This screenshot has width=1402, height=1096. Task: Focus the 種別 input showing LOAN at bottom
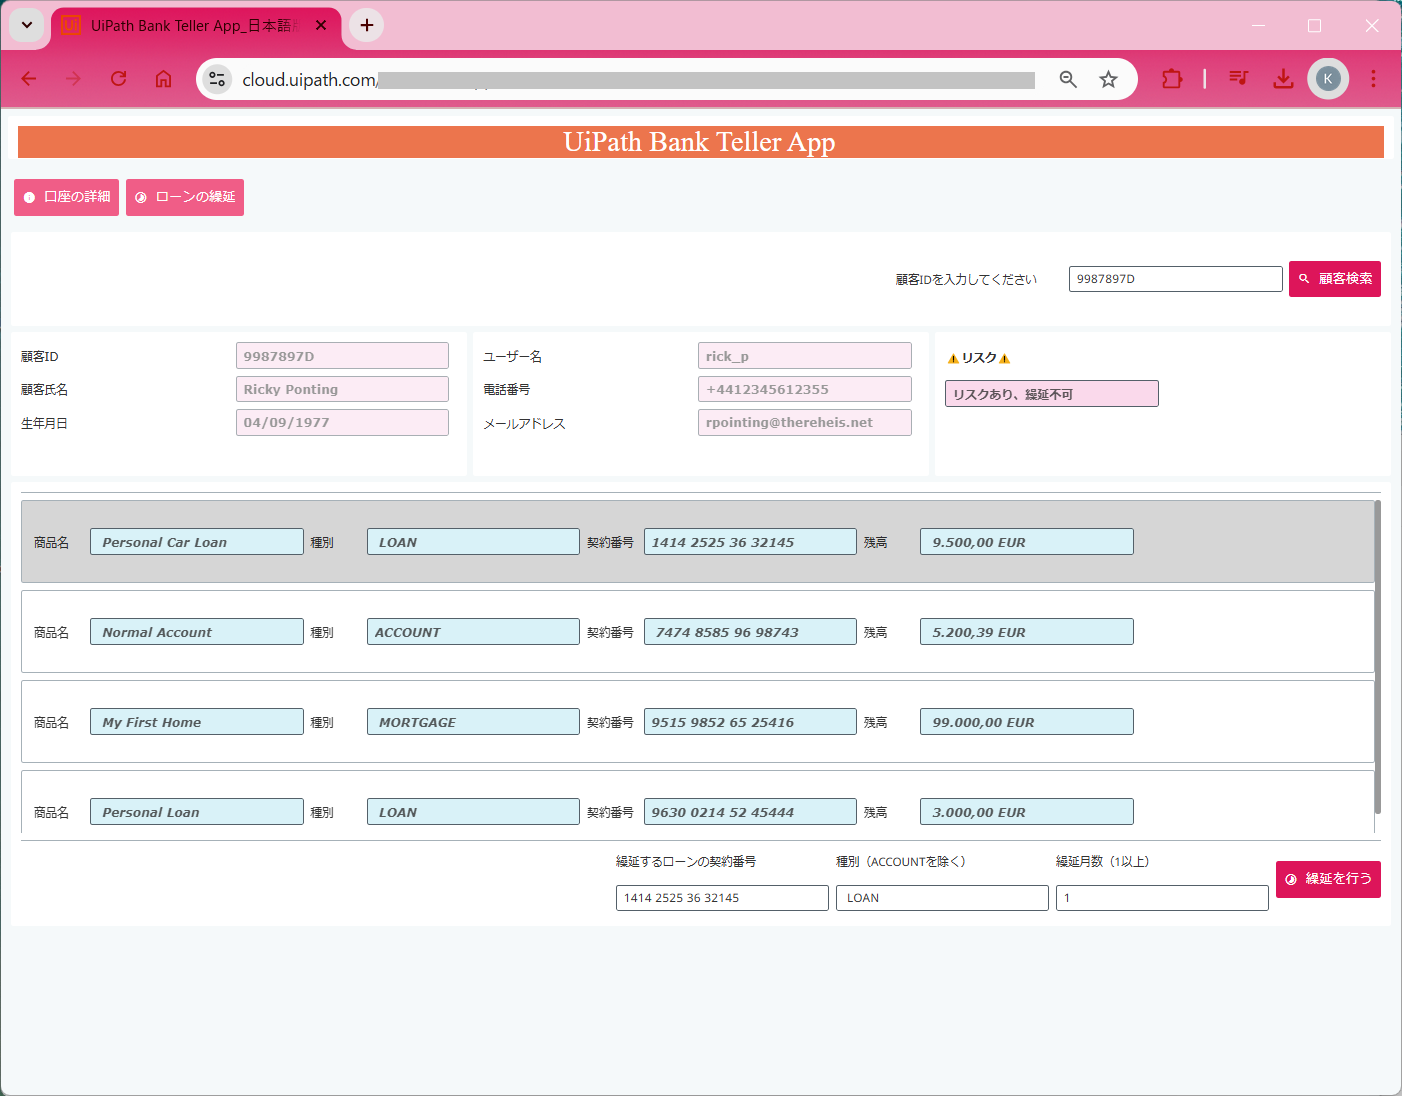coord(942,898)
